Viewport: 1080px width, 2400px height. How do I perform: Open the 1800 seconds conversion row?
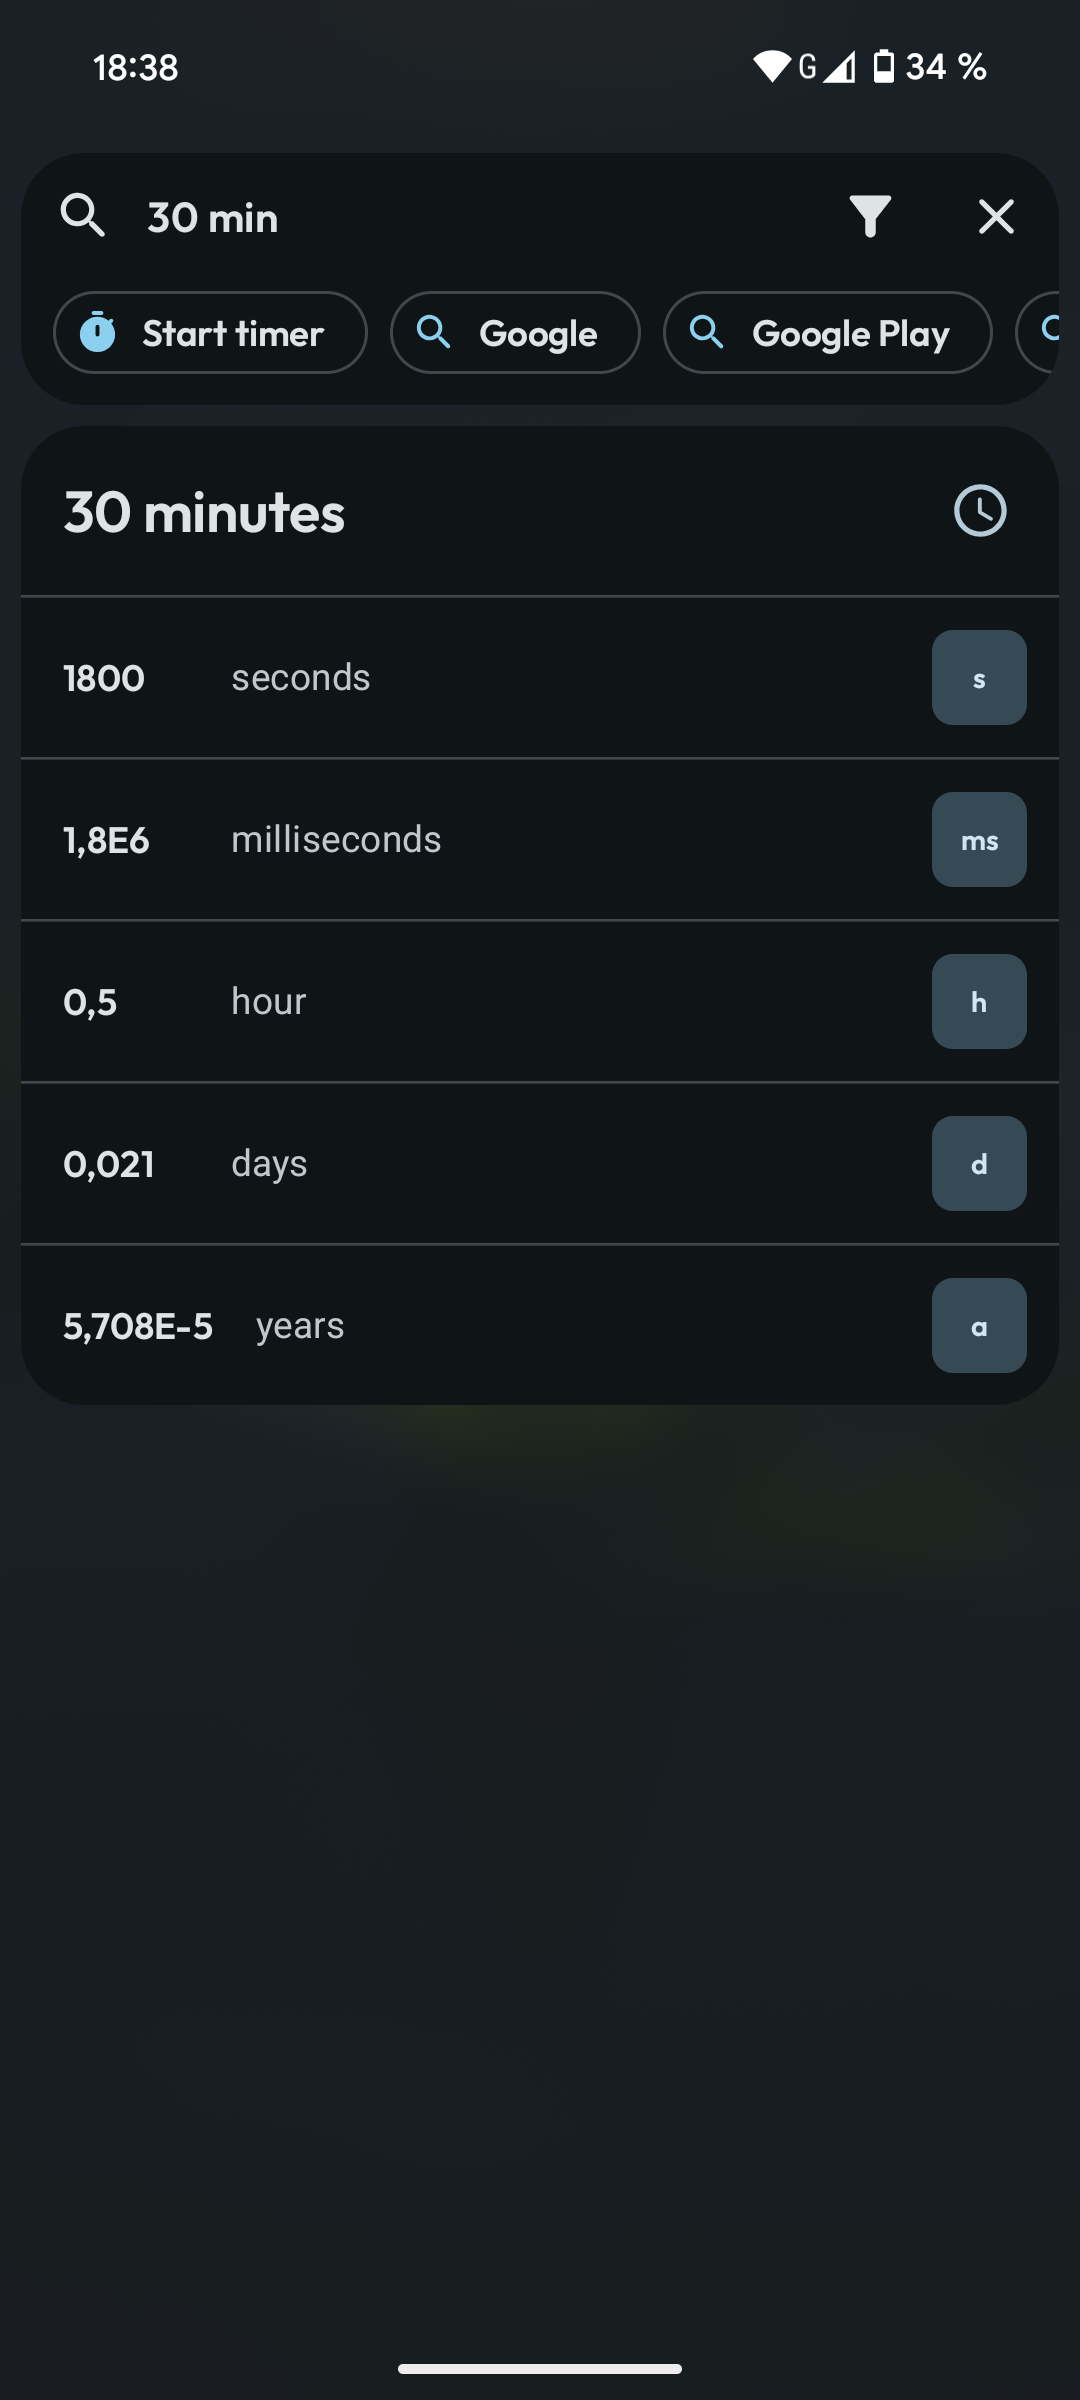(540, 677)
